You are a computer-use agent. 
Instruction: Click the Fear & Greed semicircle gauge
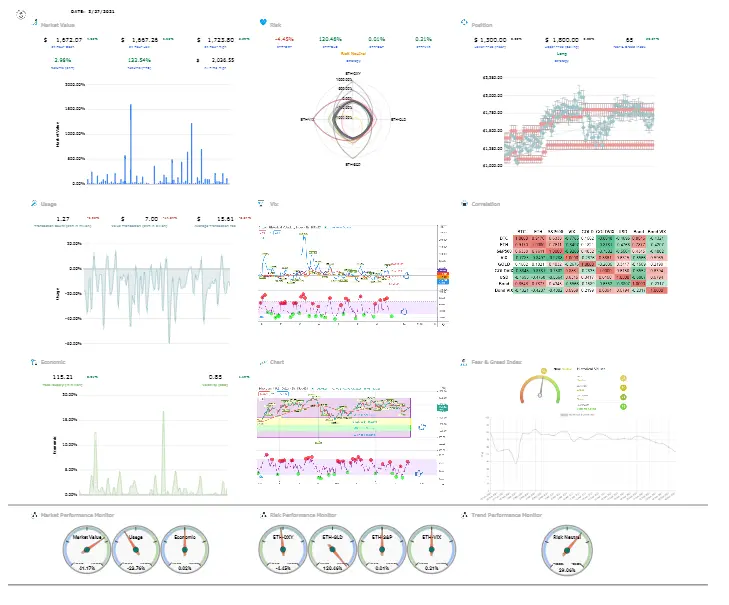click(540, 387)
